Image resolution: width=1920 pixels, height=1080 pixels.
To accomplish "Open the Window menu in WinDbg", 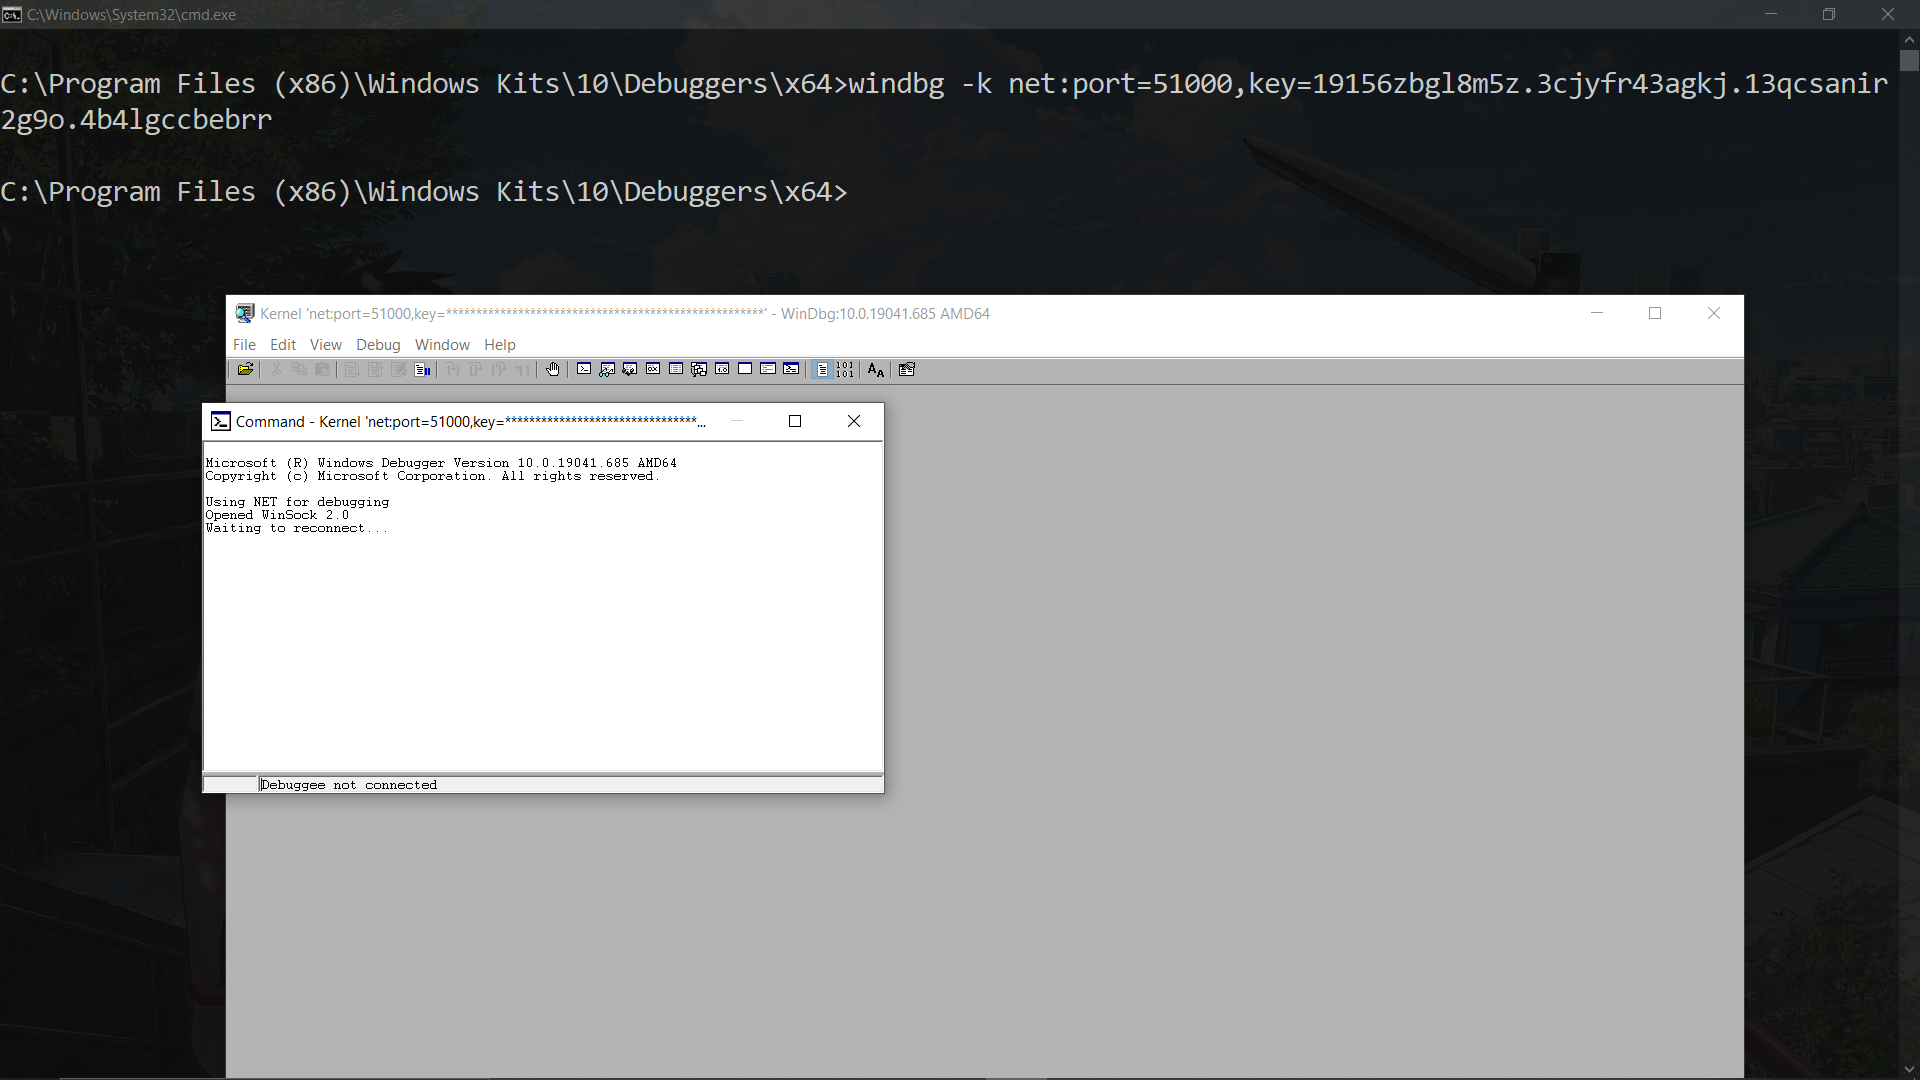I will point(442,345).
